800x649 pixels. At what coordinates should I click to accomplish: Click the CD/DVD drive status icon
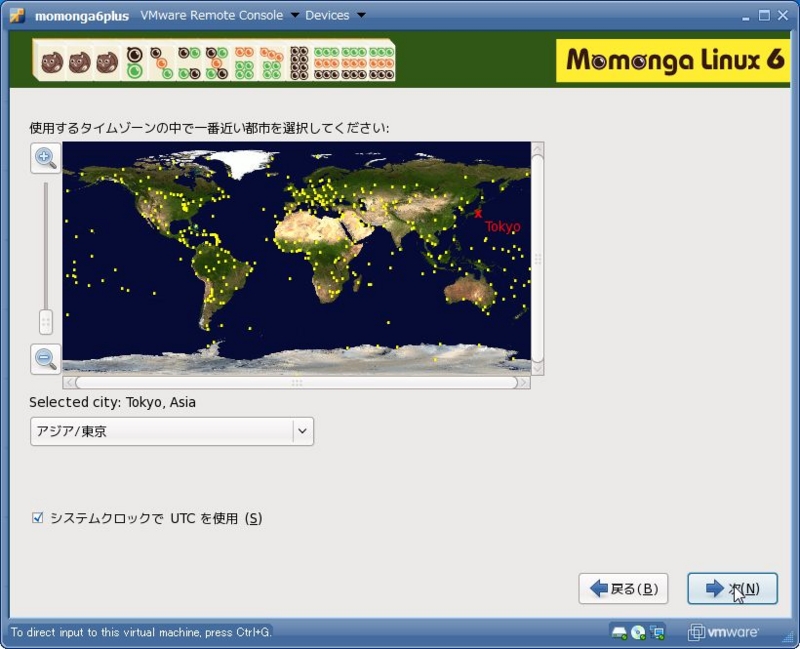click(x=638, y=633)
